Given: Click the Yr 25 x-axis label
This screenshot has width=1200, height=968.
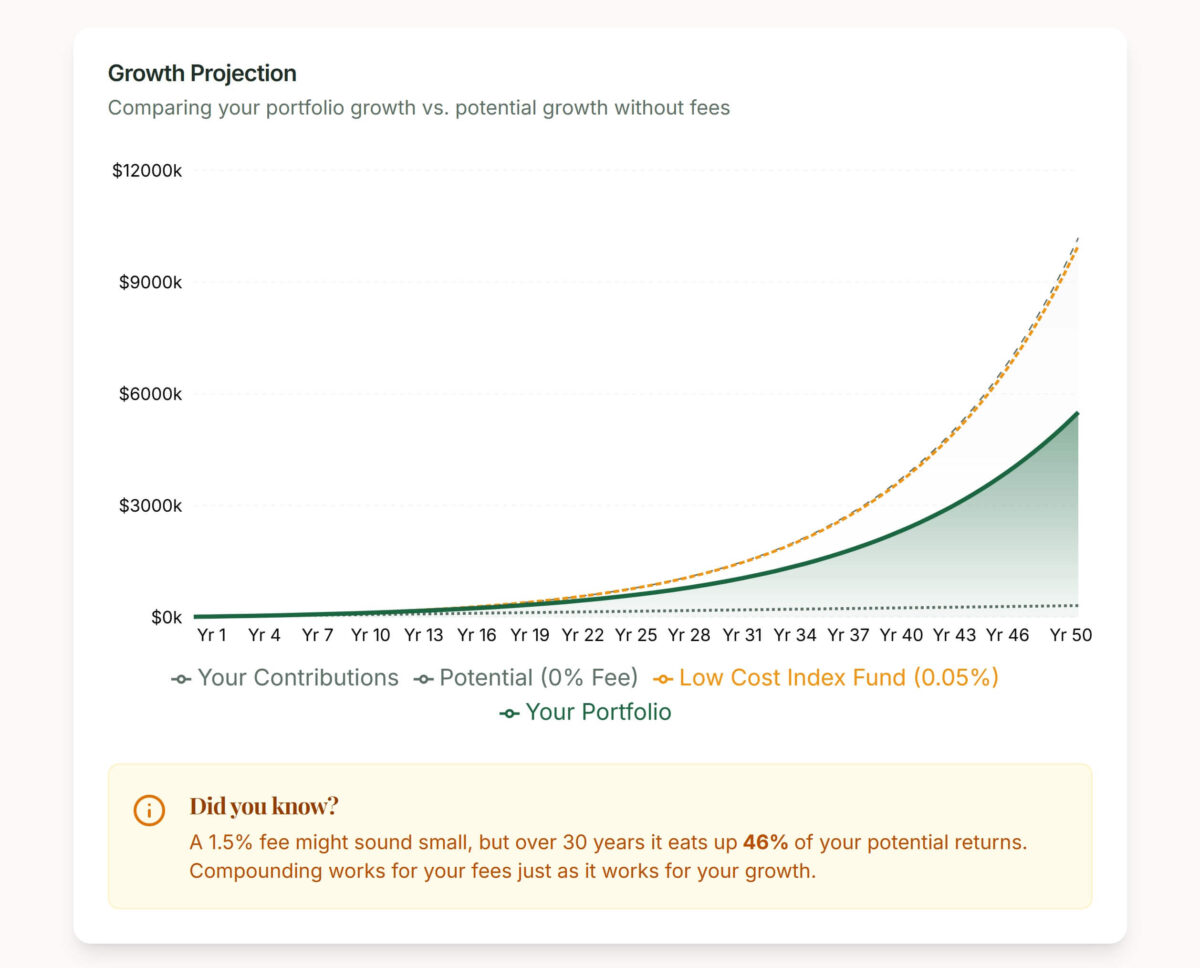Looking at the screenshot, I should coord(635,635).
